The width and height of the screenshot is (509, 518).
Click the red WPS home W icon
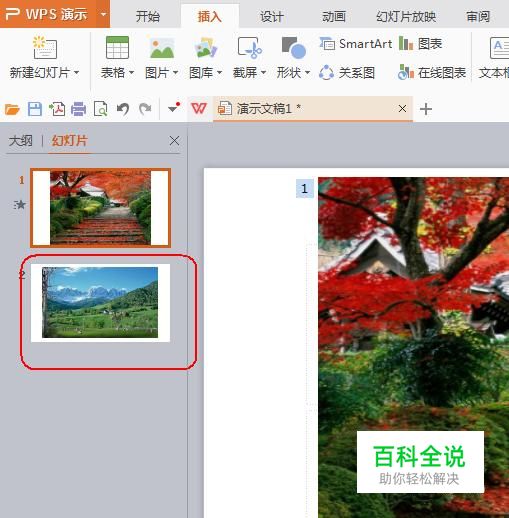tap(199, 108)
